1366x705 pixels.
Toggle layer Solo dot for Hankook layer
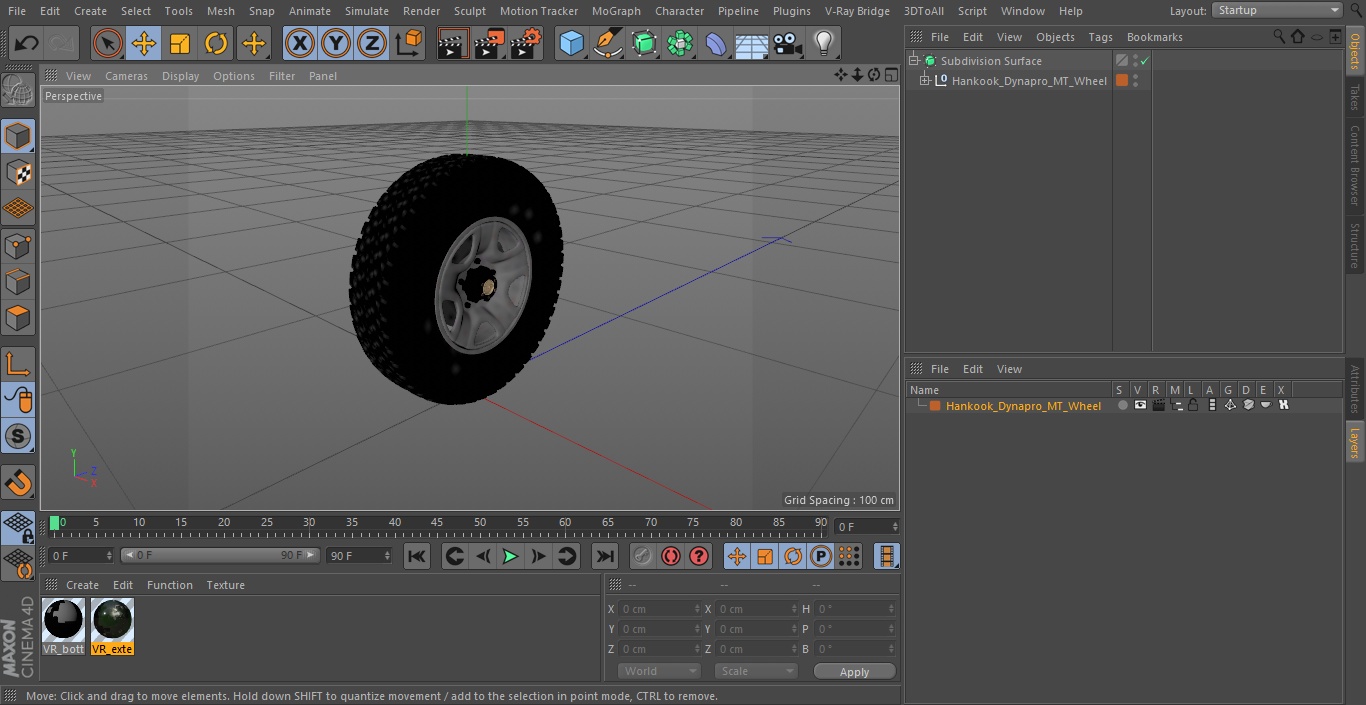[x=1122, y=406]
